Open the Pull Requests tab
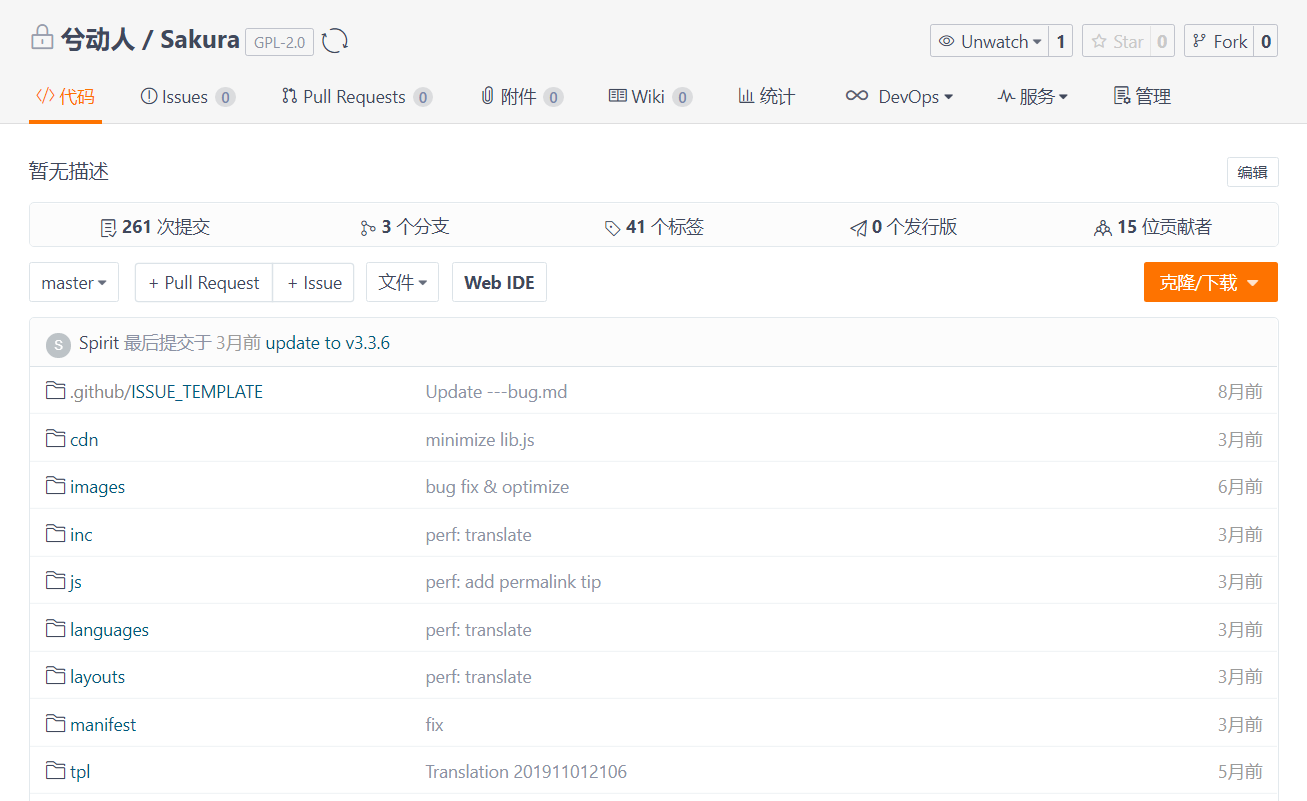This screenshot has width=1307, height=801. [357, 96]
